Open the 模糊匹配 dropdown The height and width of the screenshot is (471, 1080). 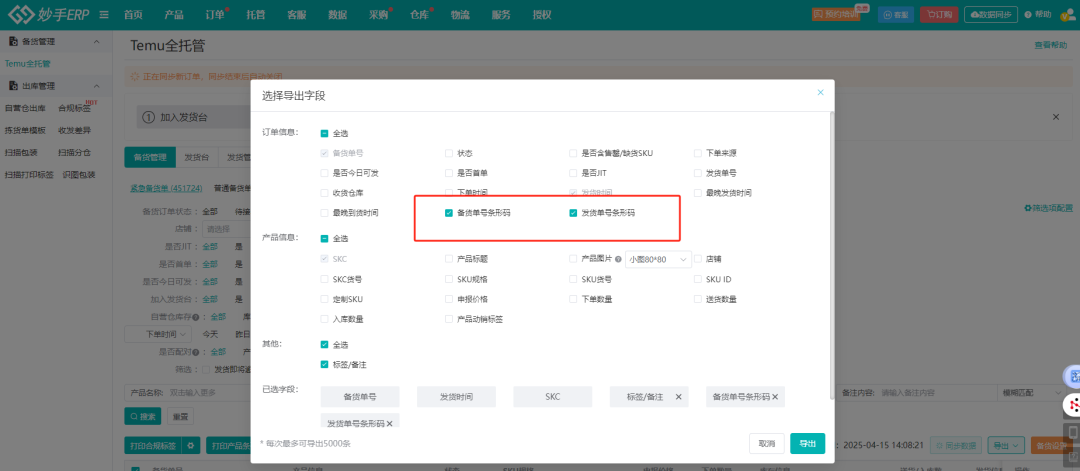(1032, 392)
